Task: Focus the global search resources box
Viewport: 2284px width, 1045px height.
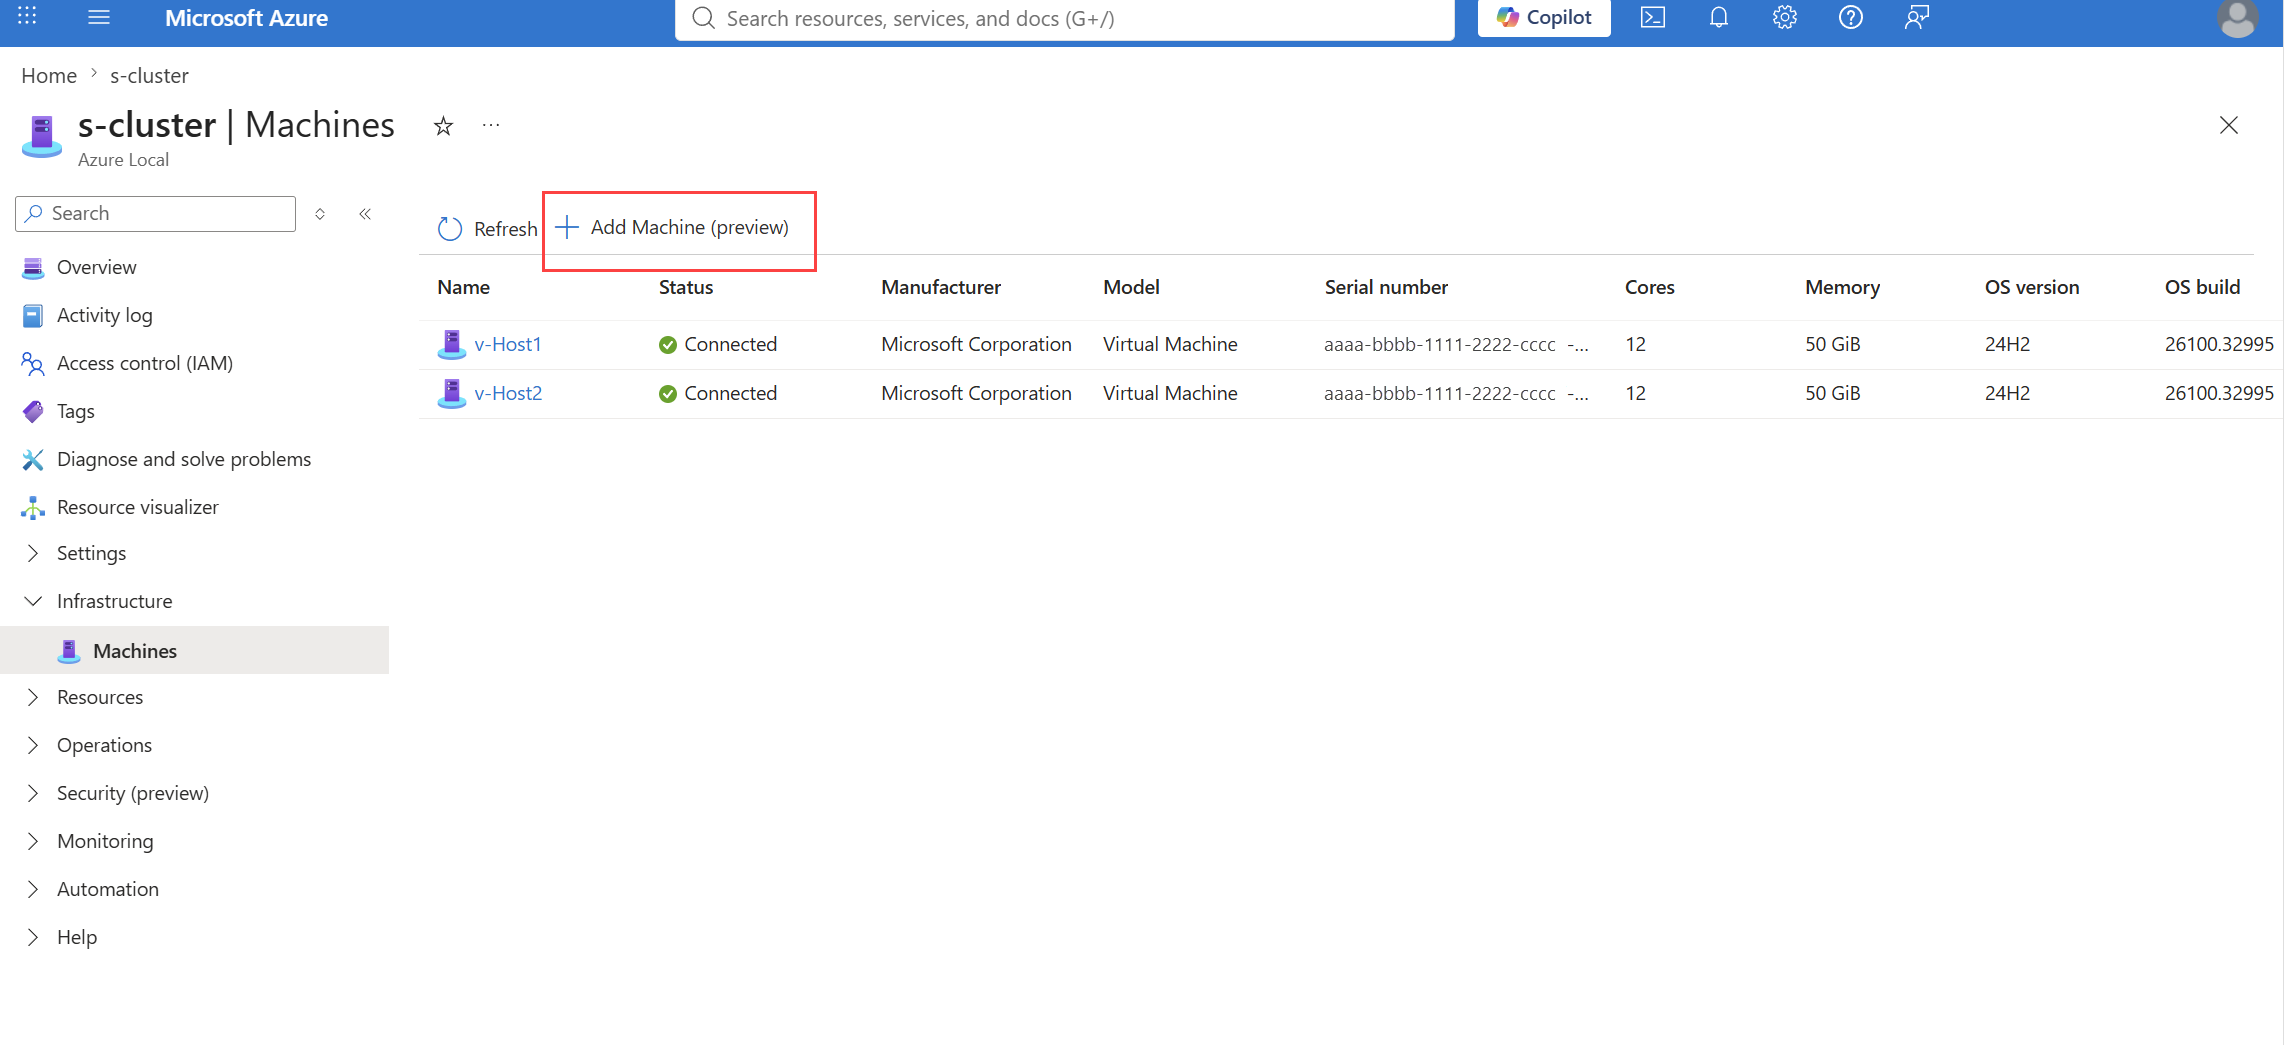Action: pyautogui.click(x=1064, y=19)
